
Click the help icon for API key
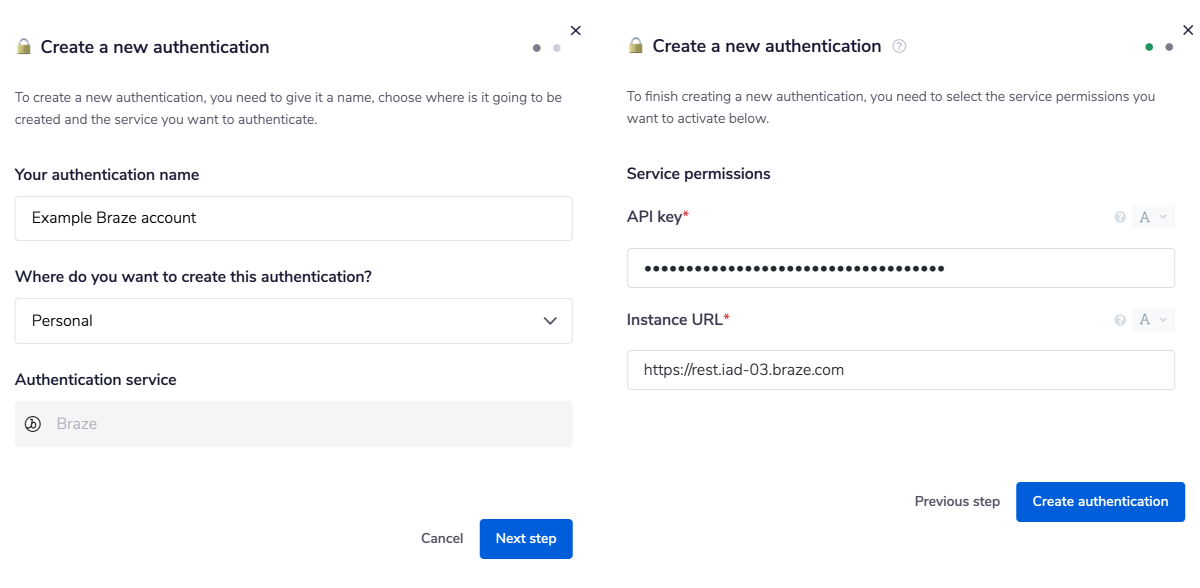pos(1120,217)
